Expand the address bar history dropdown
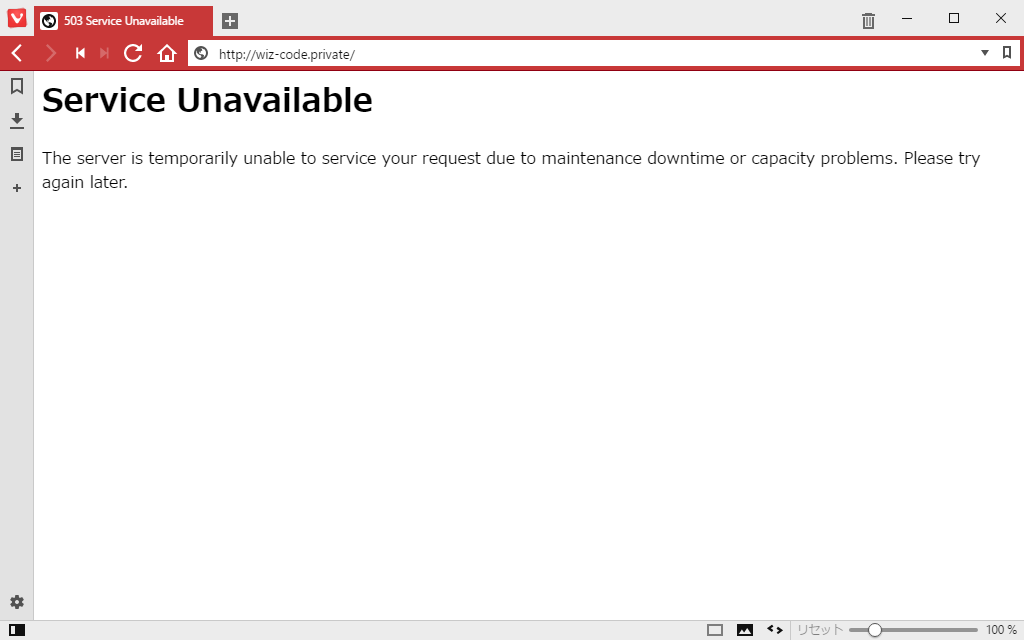This screenshot has width=1024, height=640. (985, 53)
